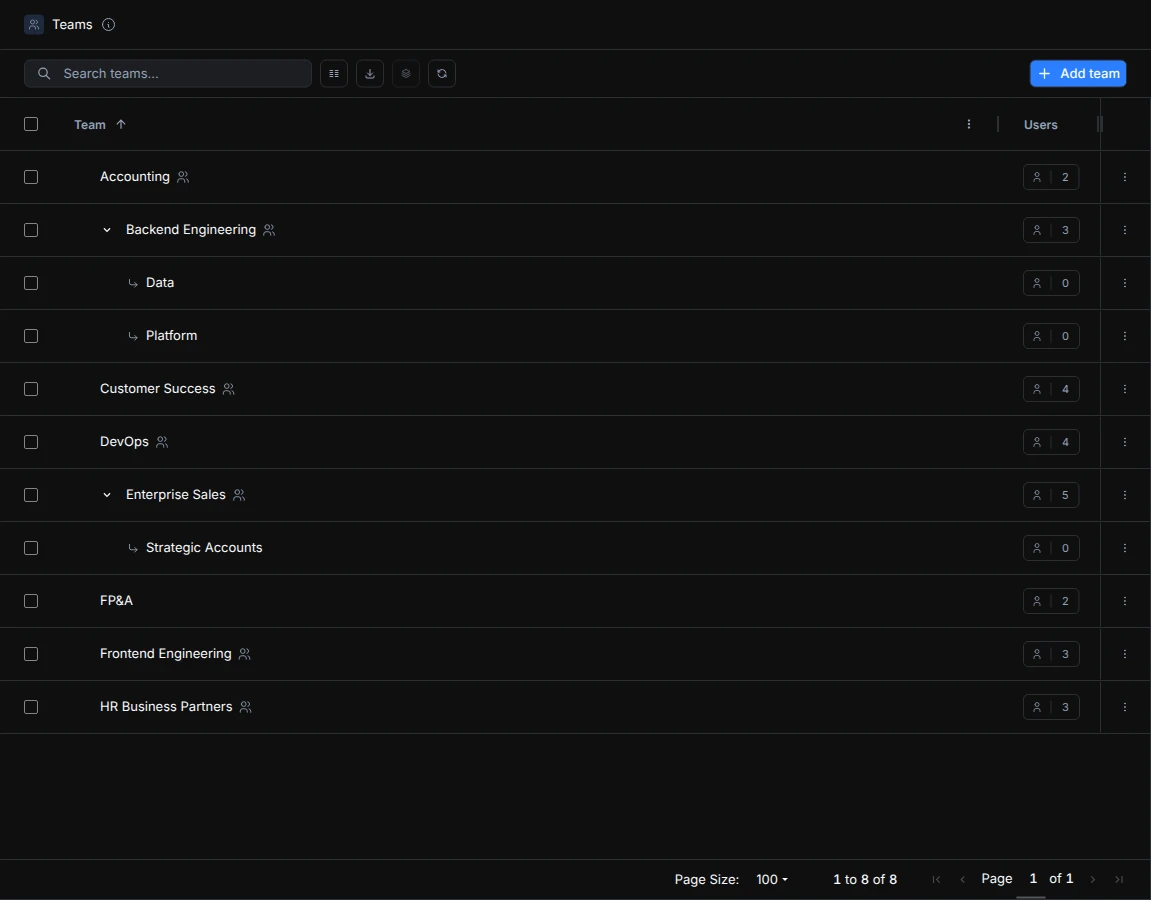The image size is (1151, 900).
Task: Open the Page Size 100 dropdown
Action: tap(771, 879)
